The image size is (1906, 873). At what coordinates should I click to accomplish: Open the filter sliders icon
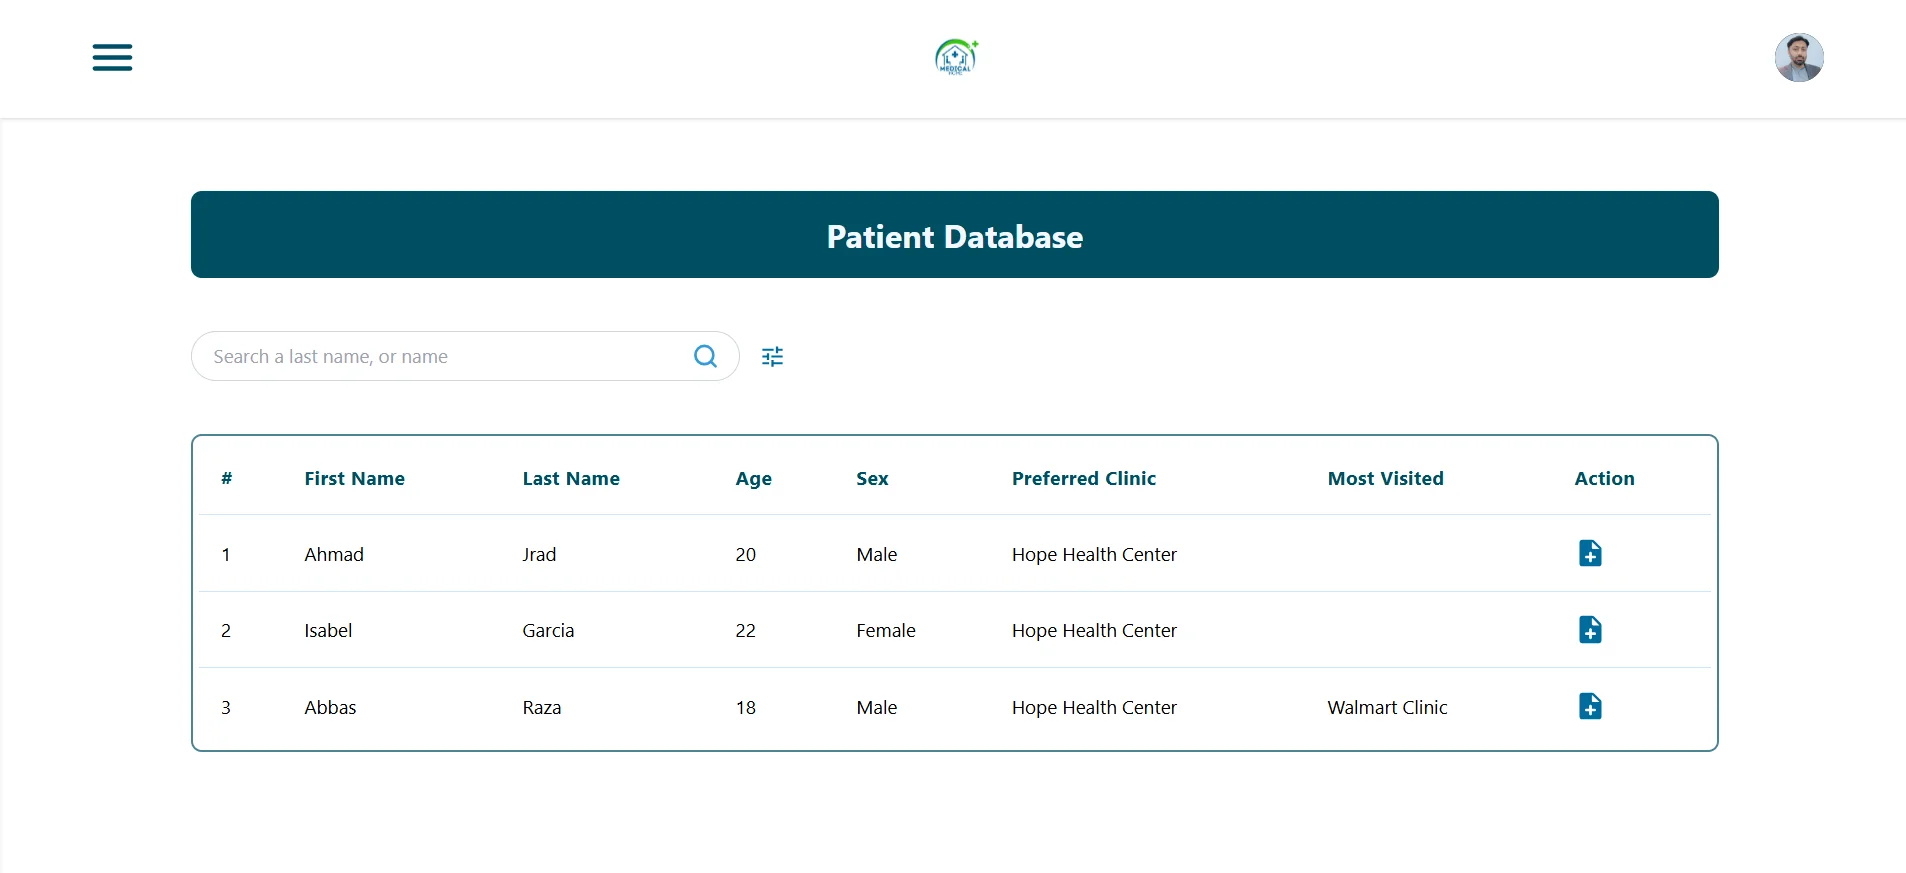coord(772,356)
